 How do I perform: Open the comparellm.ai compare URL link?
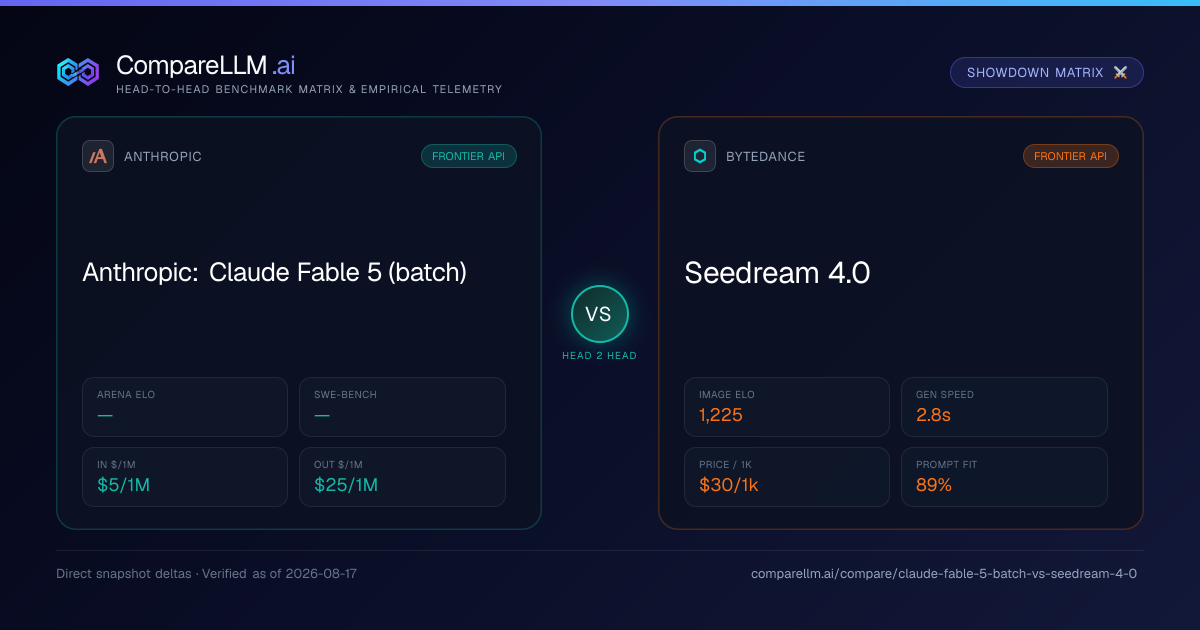pyautogui.click(x=944, y=574)
